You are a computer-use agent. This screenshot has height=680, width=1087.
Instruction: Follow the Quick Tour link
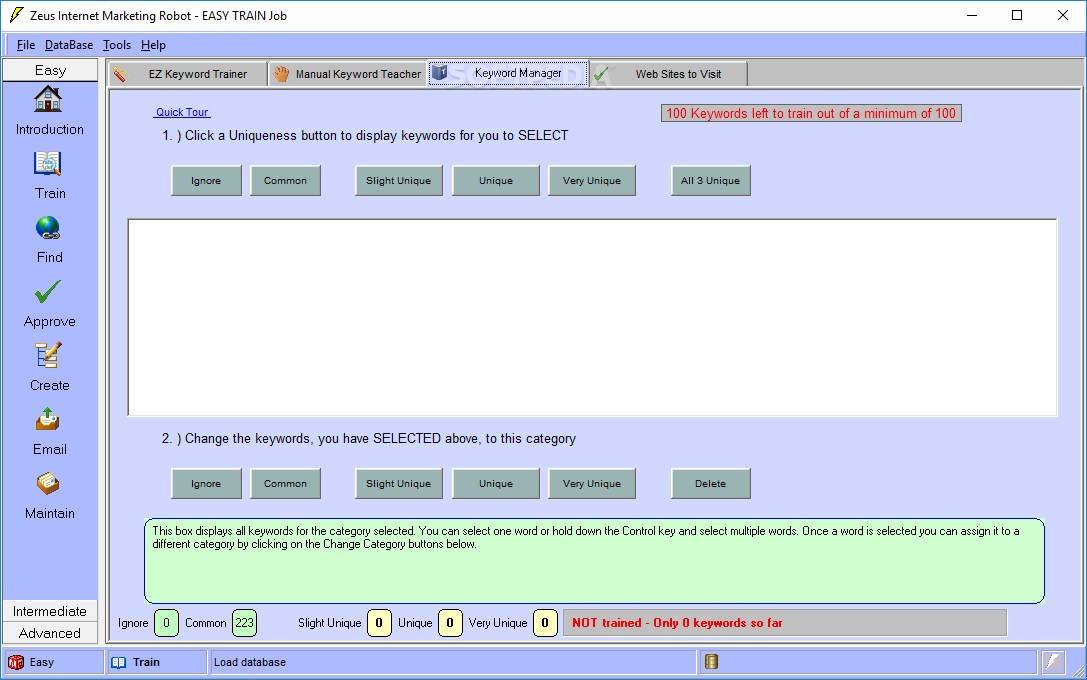pos(182,112)
